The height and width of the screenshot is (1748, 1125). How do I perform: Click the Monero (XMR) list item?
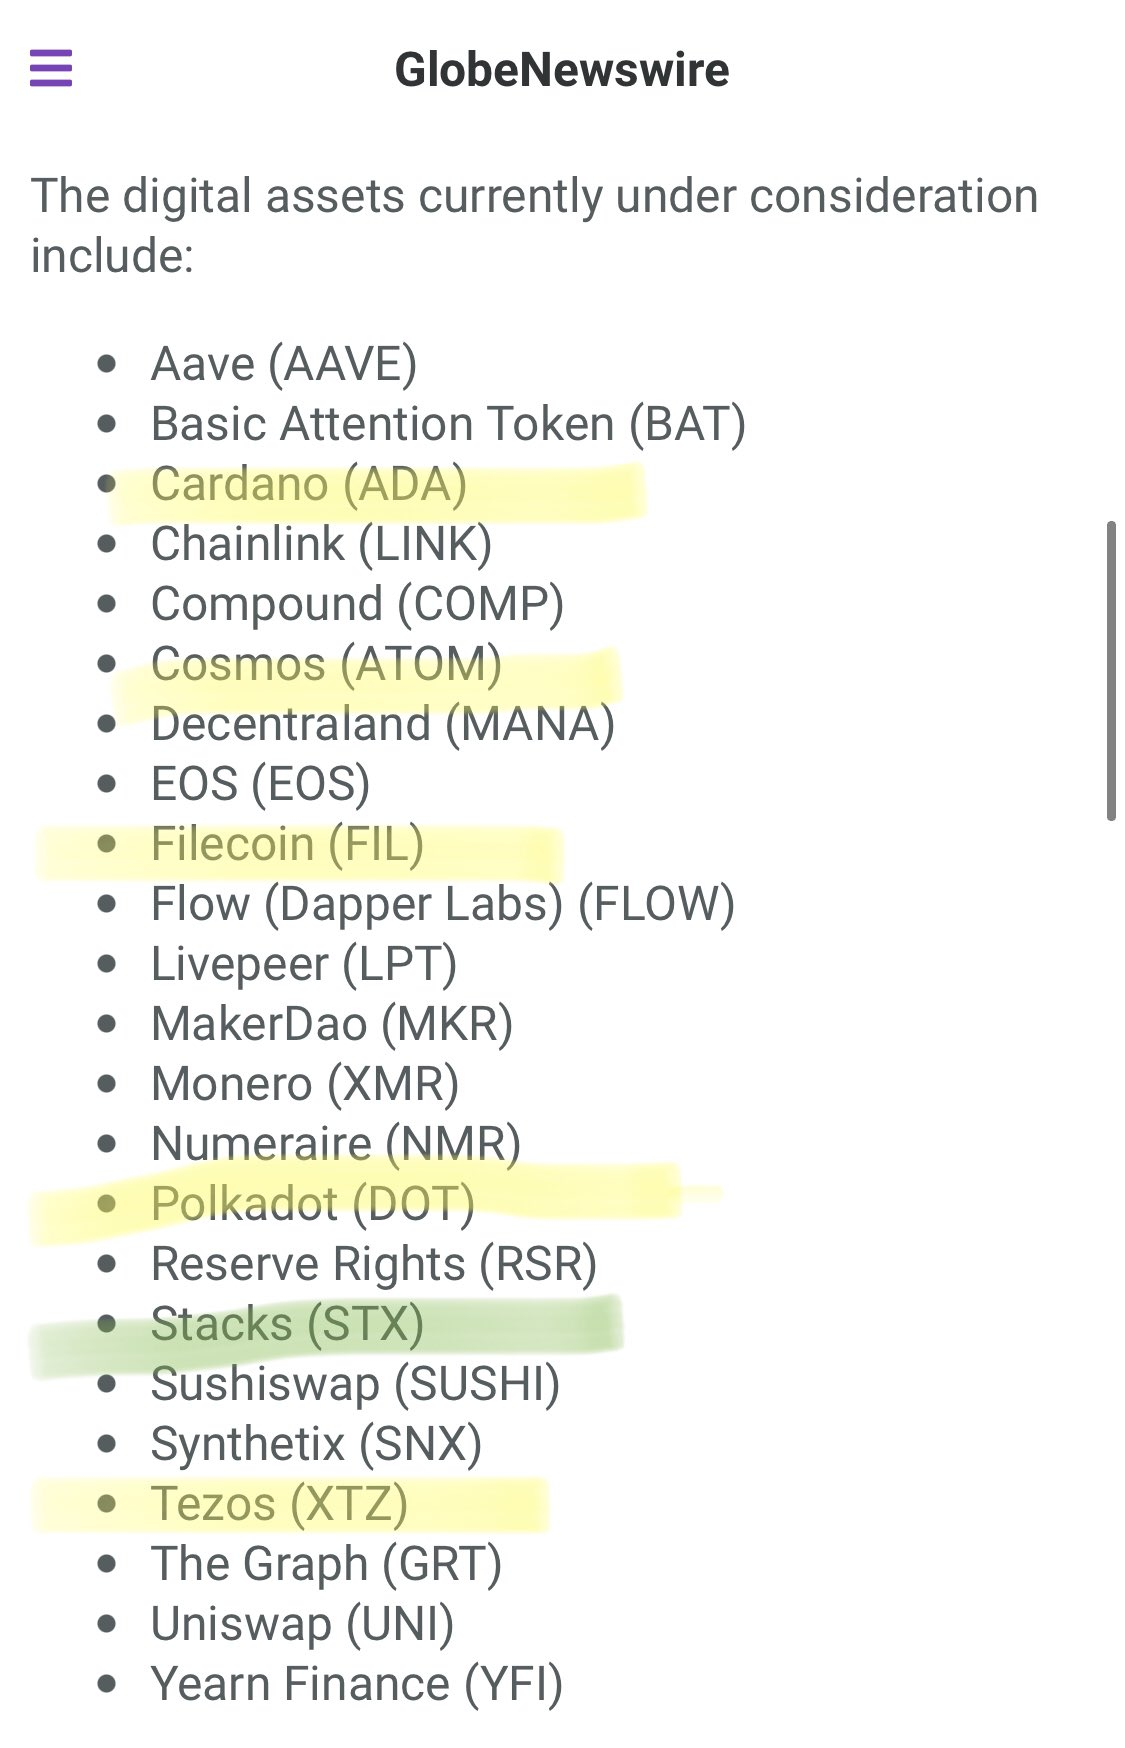click(x=305, y=1084)
